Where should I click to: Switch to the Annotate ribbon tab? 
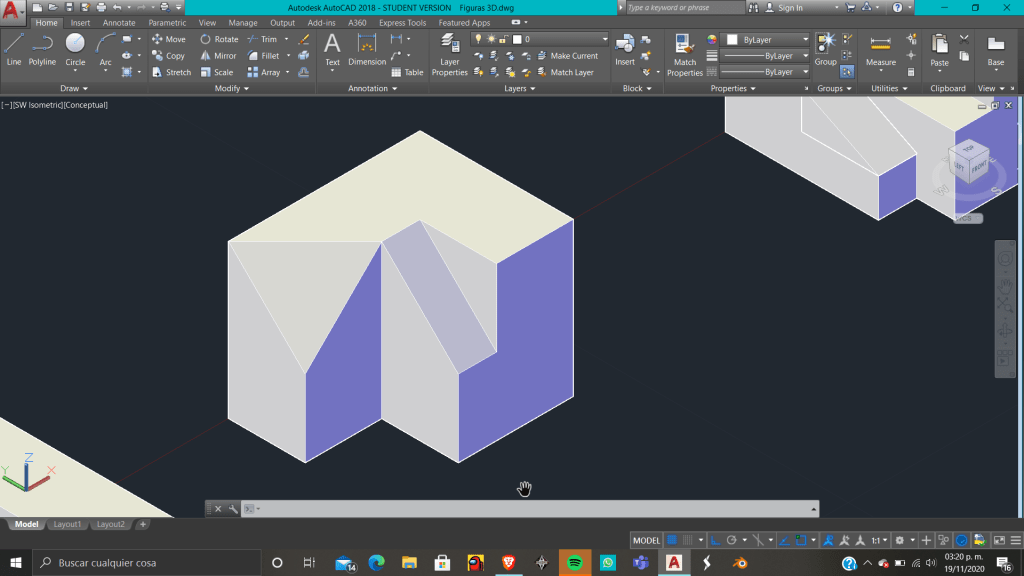[119, 23]
